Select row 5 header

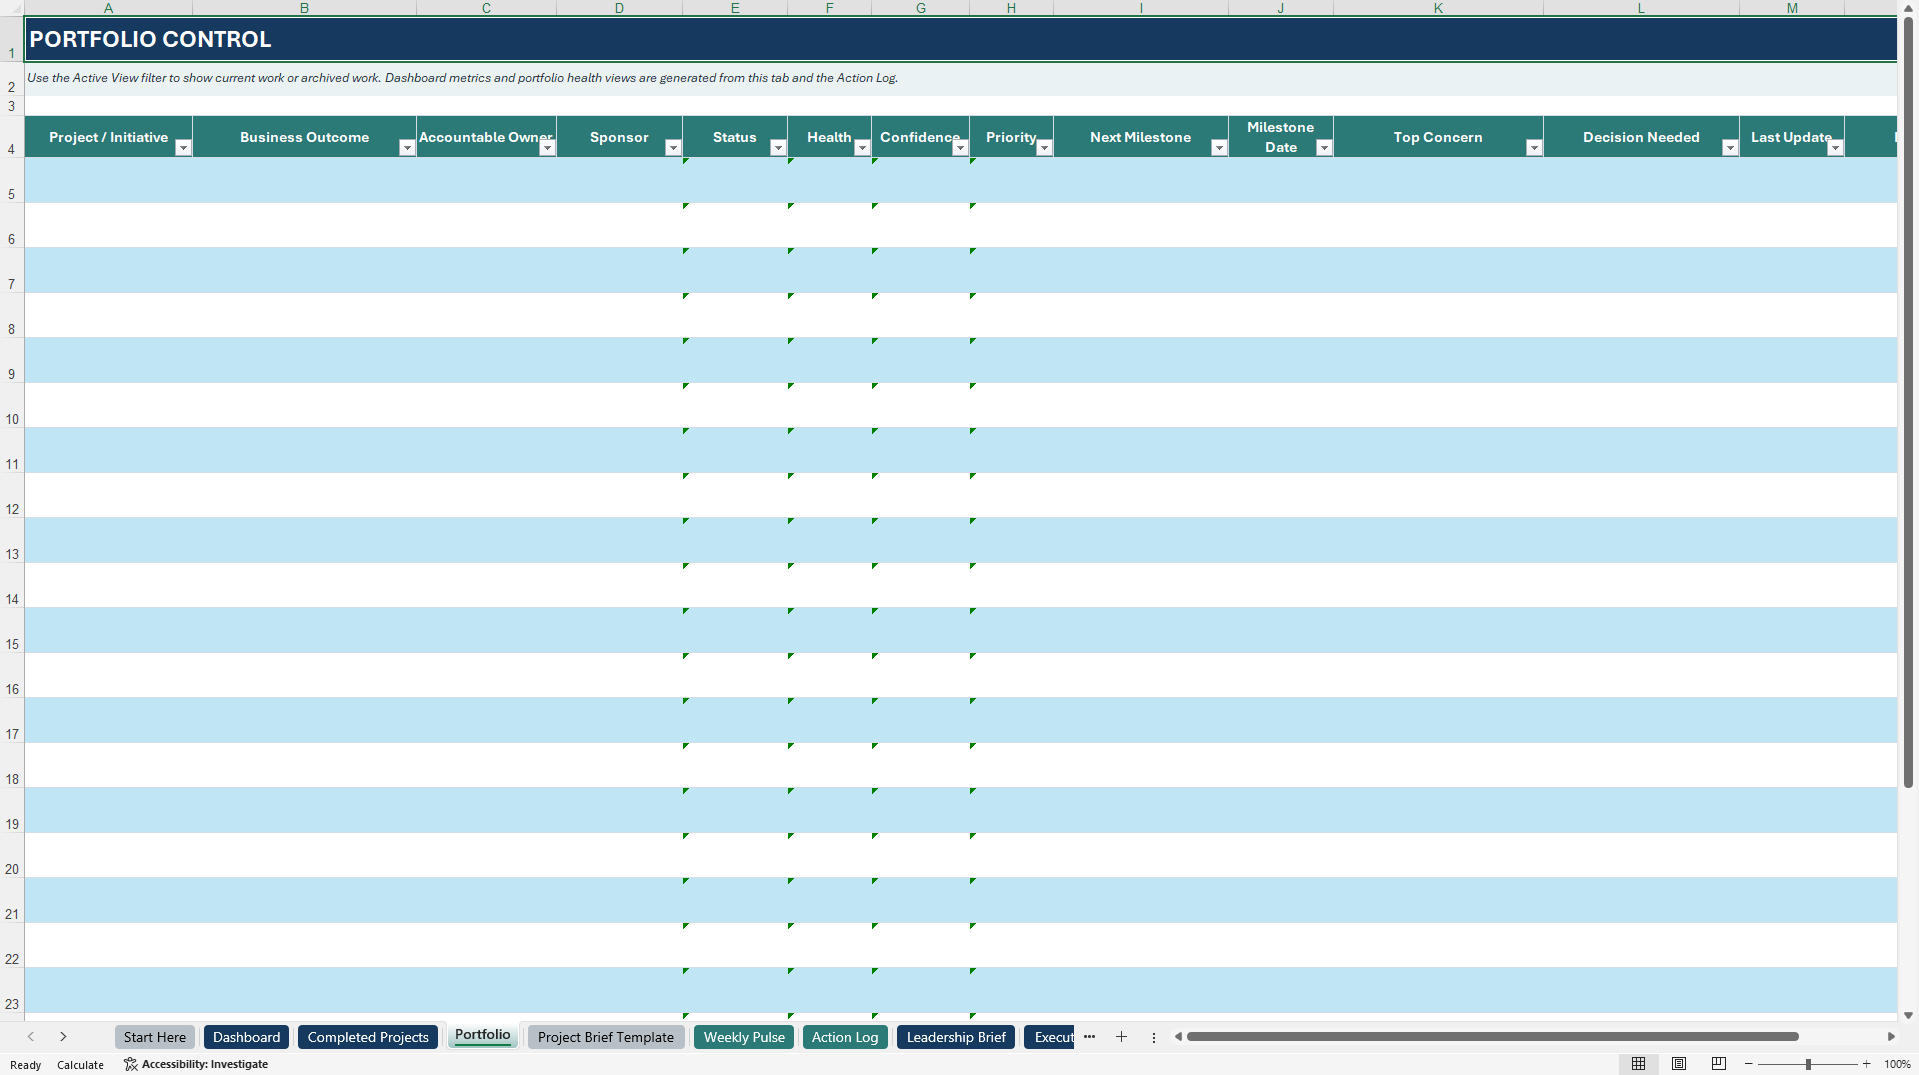point(12,181)
